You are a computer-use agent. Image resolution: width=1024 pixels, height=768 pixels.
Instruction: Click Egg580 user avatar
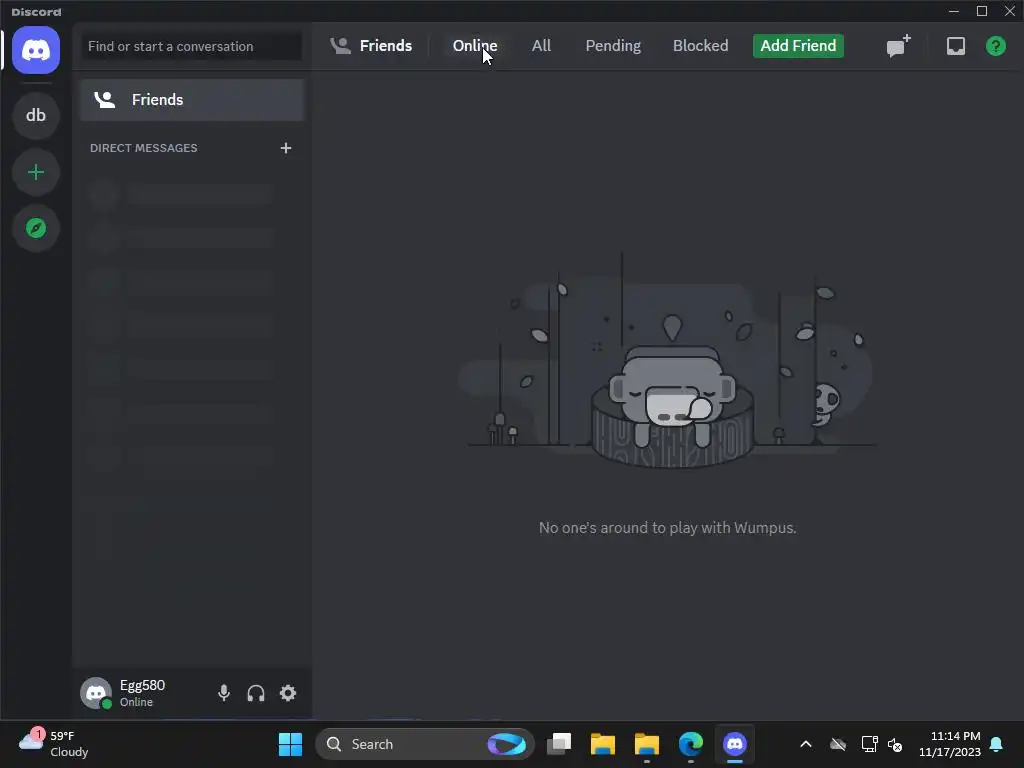(x=96, y=693)
